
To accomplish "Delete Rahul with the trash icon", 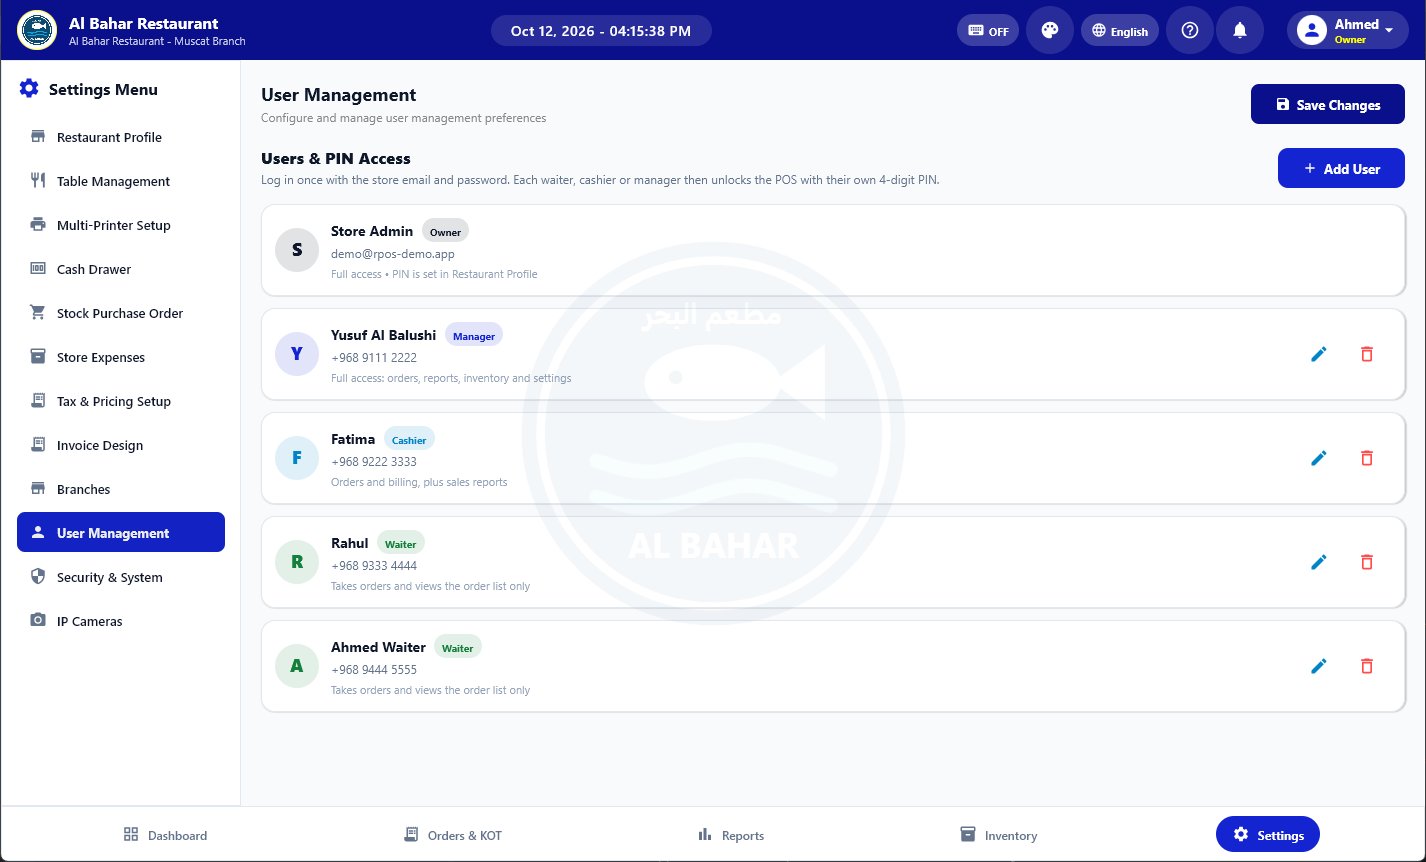I will [1367, 562].
